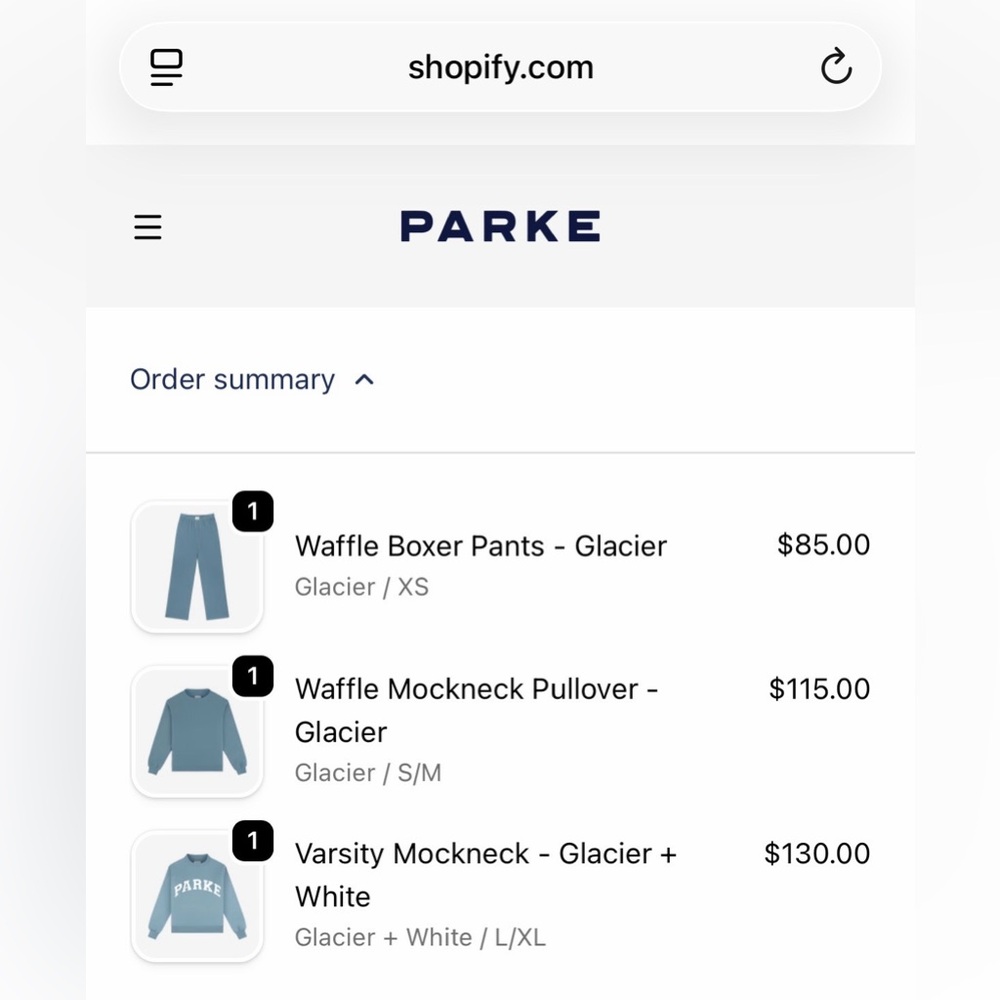Open the hamburger navigation menu
This screenshot has width=1000, height=1000.
coord(148,228)
